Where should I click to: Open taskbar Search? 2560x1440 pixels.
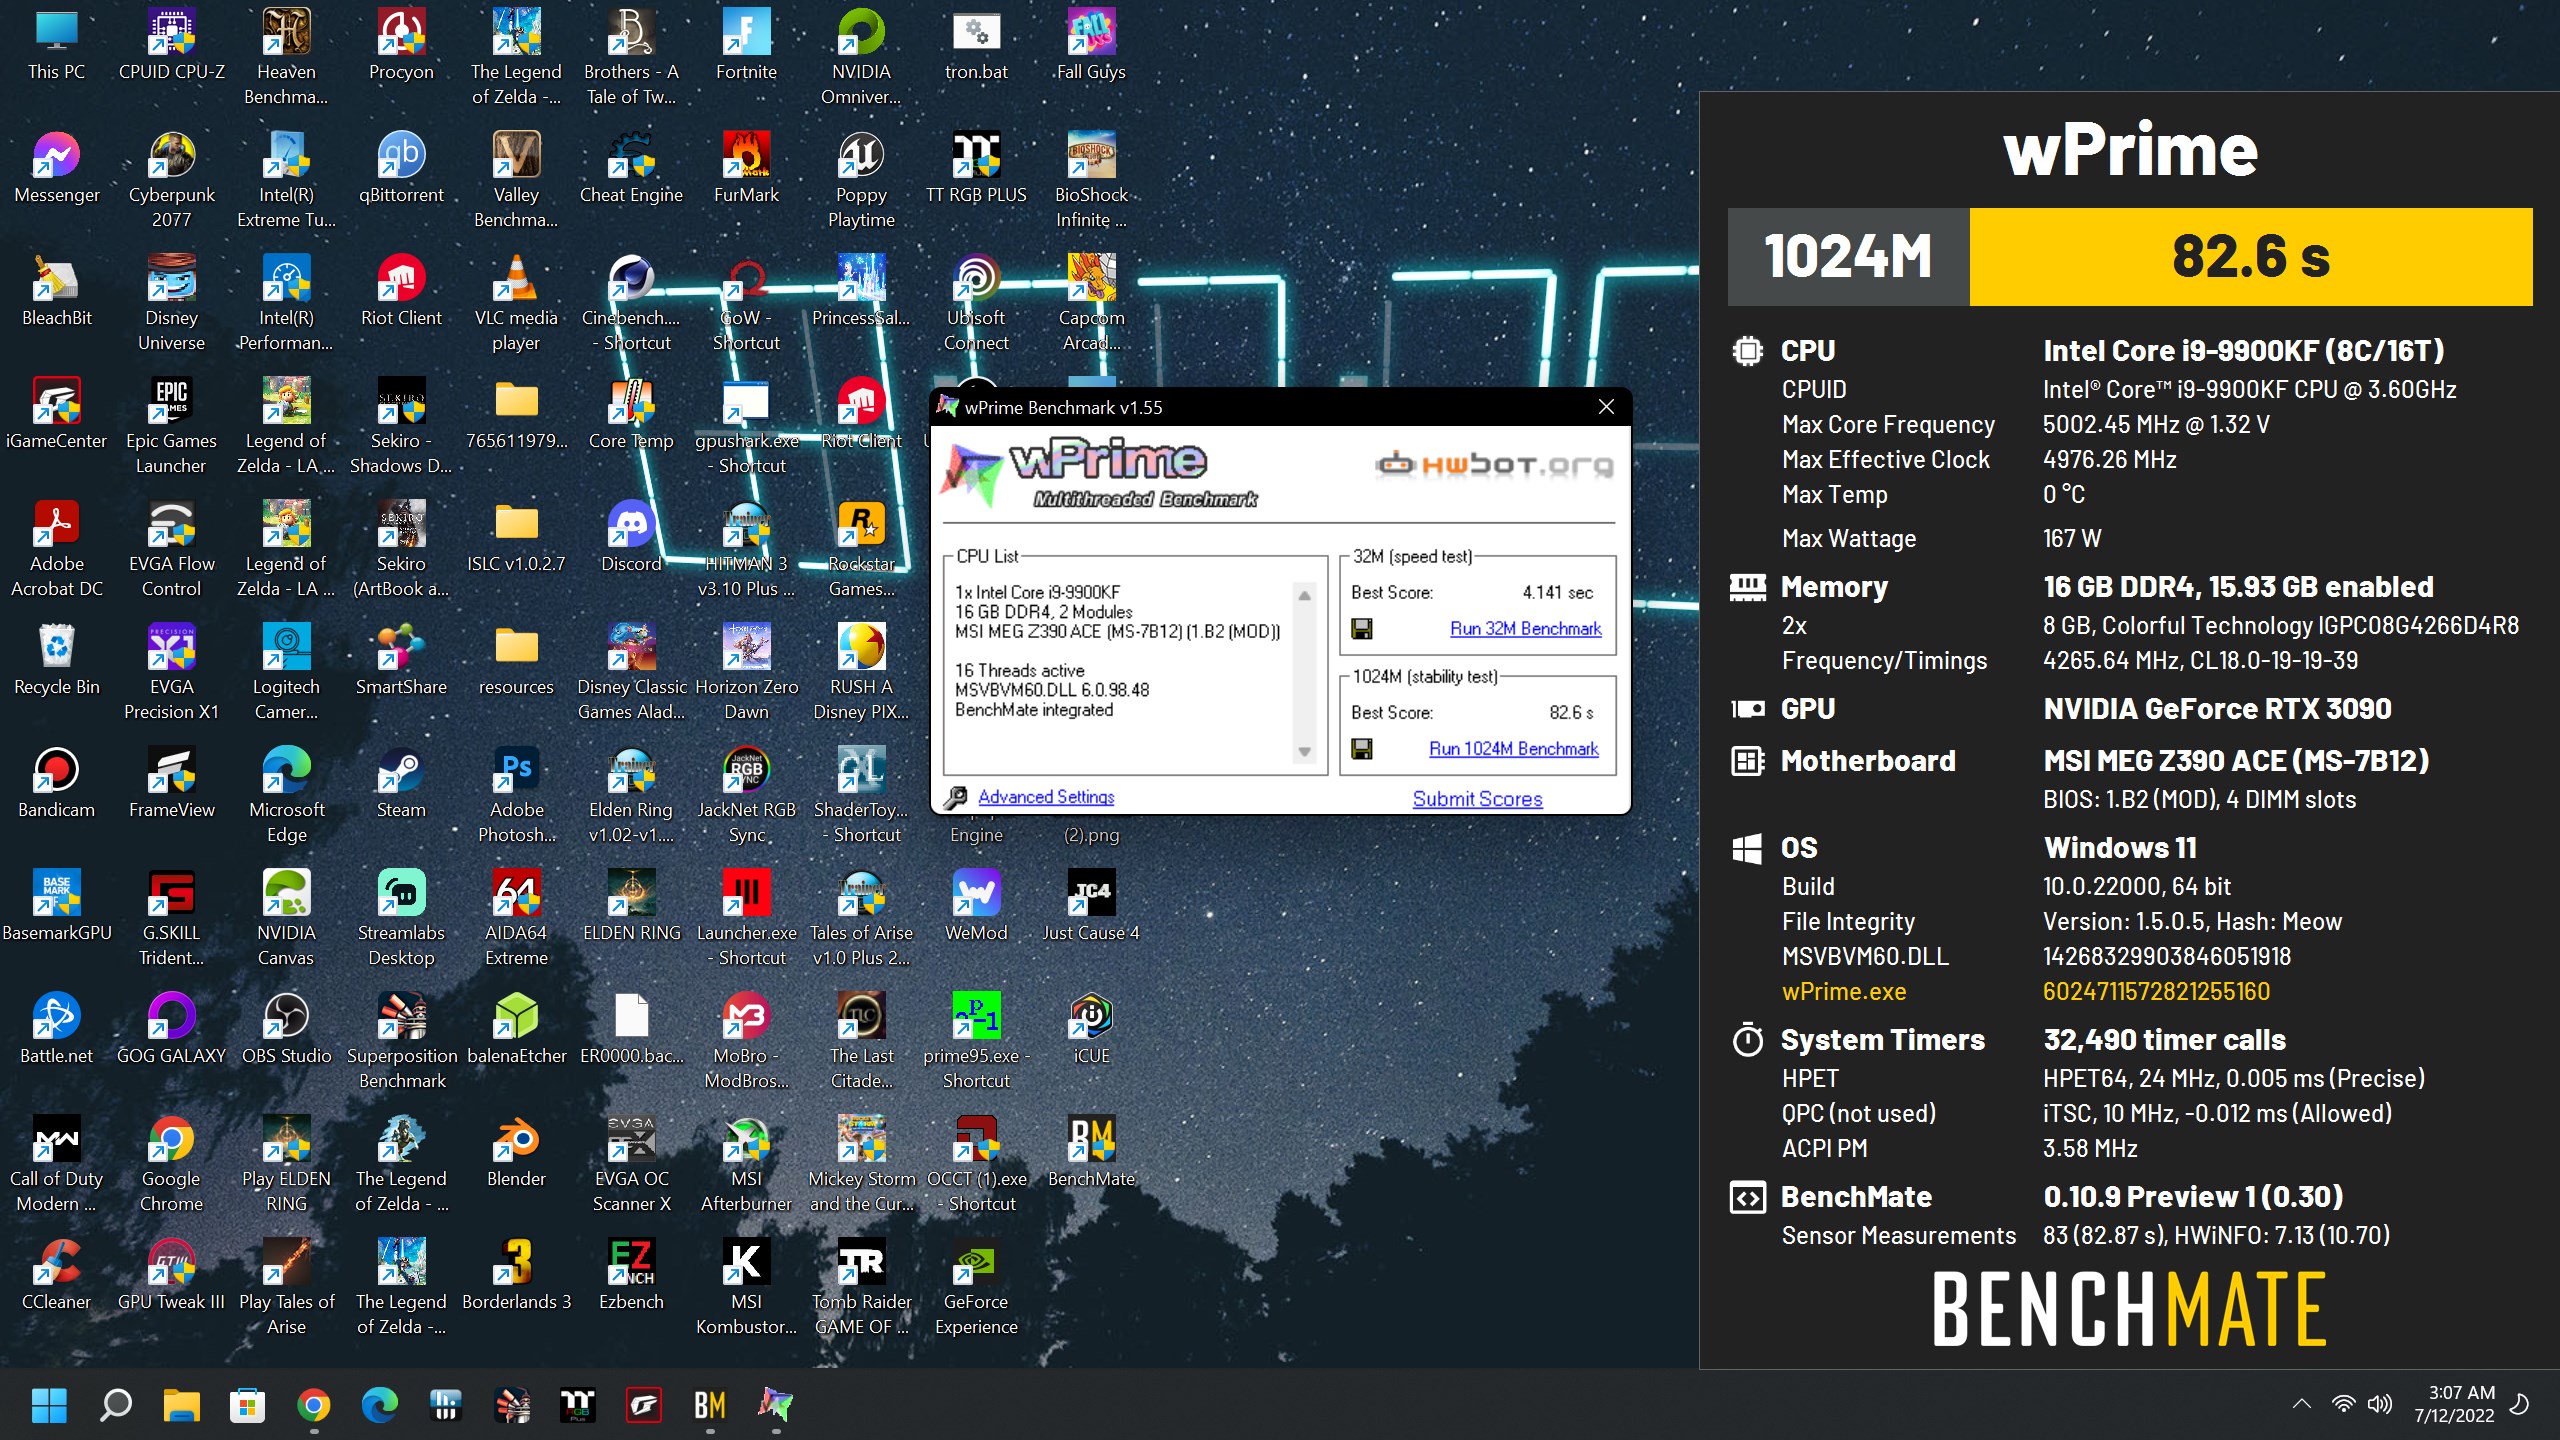coord(115,1405)
